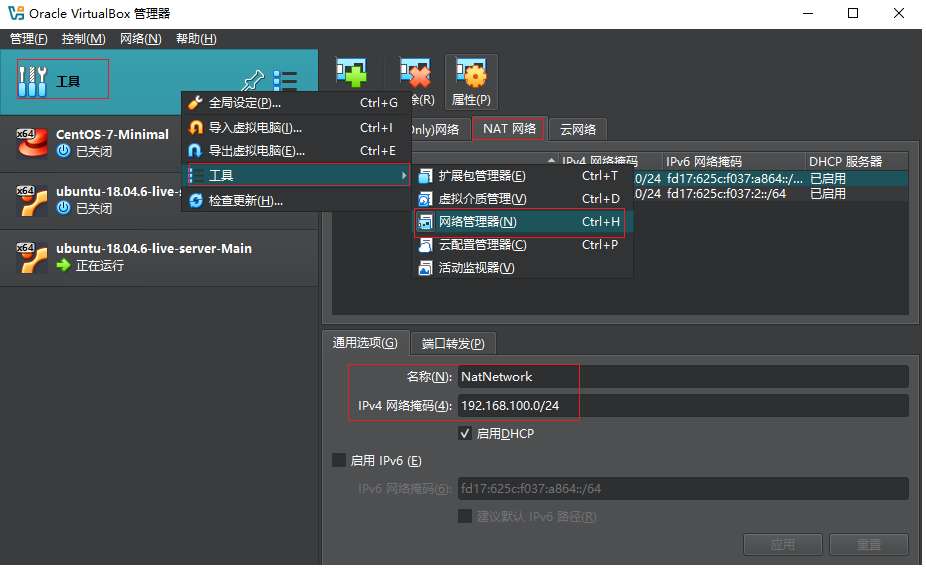Open the 通用选项(G) tab
This screenshot has width=926, height=568.
365,342
